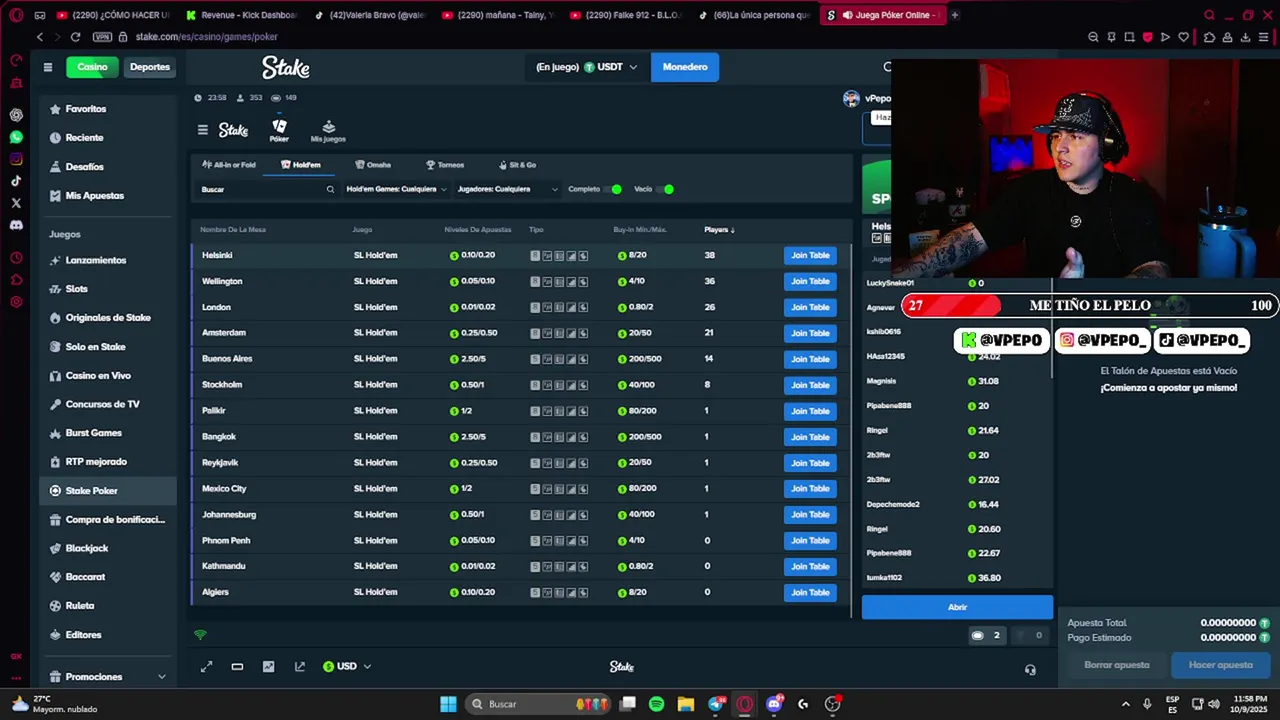Screen dimensions: 1280x720
Task: Click the Hacer apuesta button
Action: (x=1220, y=665)
